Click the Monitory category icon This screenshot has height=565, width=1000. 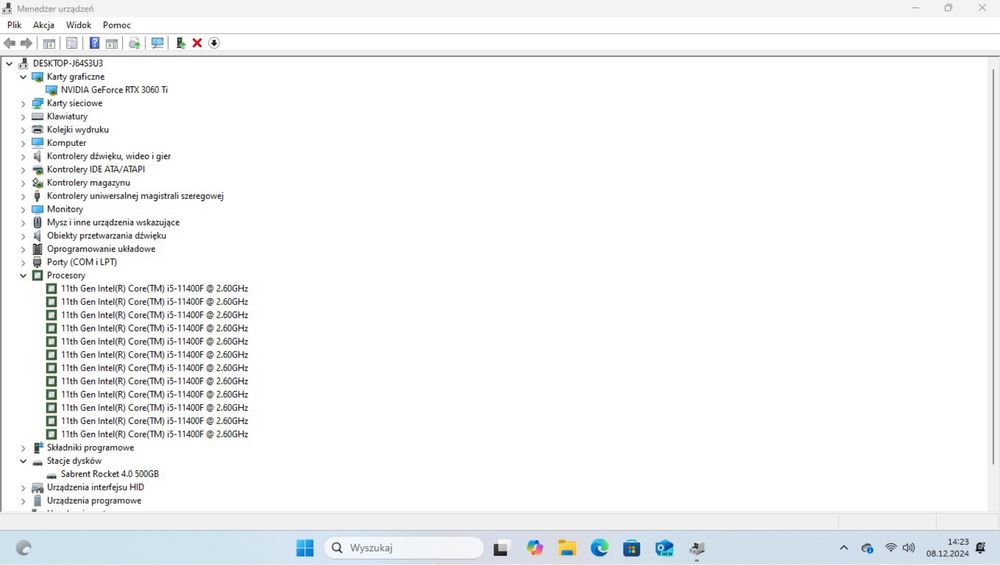38,209
